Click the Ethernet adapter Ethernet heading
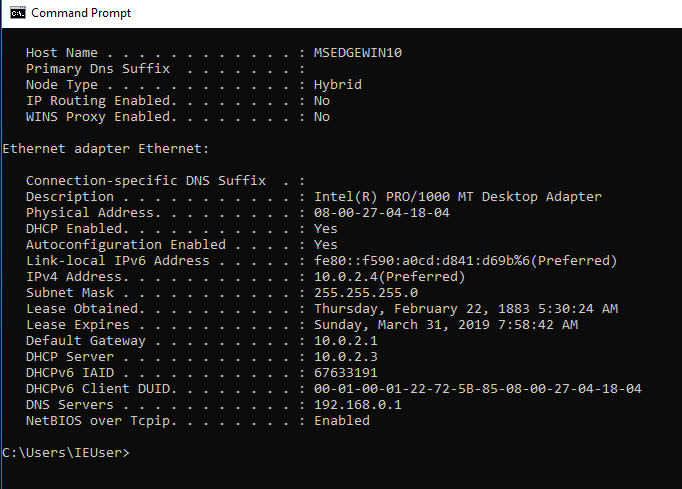Screen dimensions: 682x489 click(x=106, y=149)
